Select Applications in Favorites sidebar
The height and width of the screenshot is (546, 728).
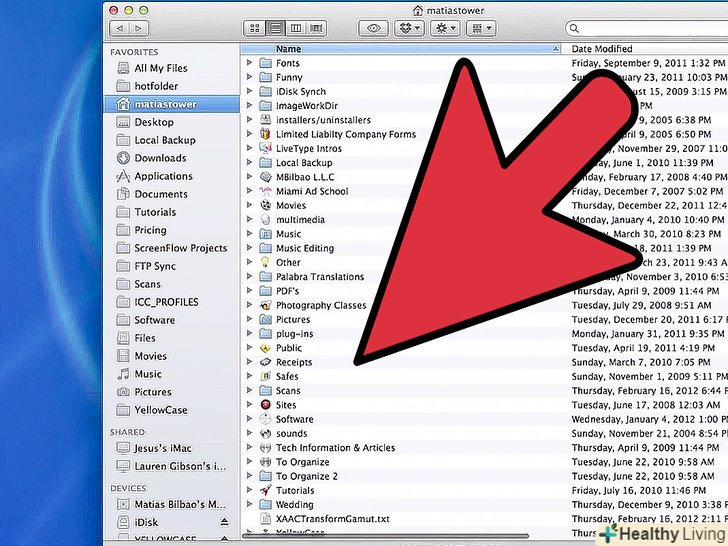[163, 176]
